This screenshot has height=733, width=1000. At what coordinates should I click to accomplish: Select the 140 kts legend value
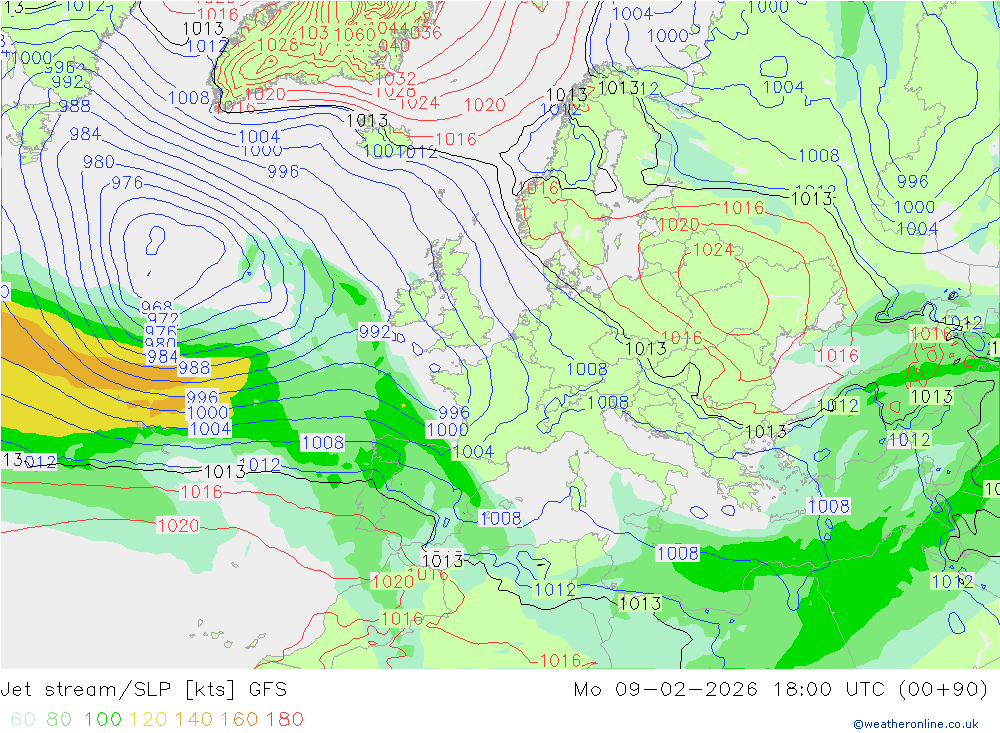click(x=194, y=719)
